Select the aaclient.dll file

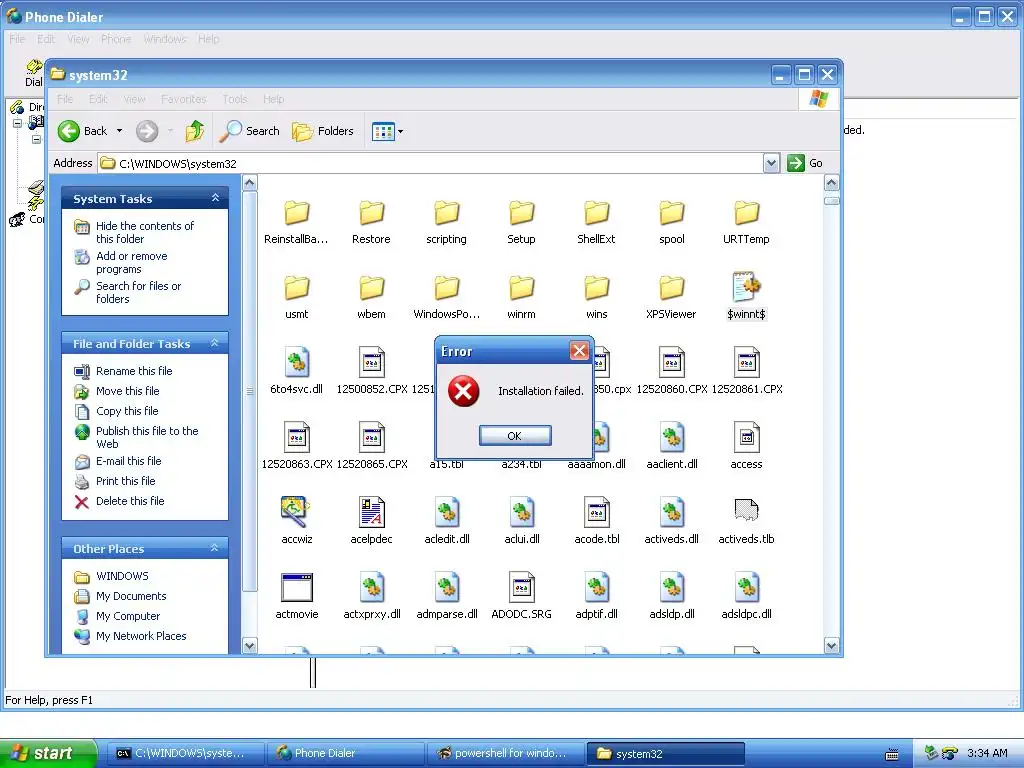[x=671, y=446]
